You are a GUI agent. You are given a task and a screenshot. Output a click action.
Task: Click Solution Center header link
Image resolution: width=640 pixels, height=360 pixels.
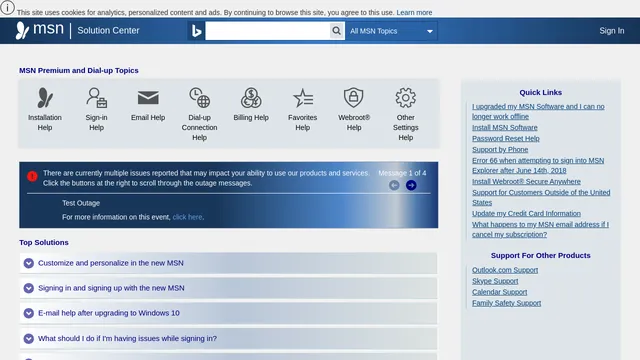pyautogui.click(x=108, y=31)
